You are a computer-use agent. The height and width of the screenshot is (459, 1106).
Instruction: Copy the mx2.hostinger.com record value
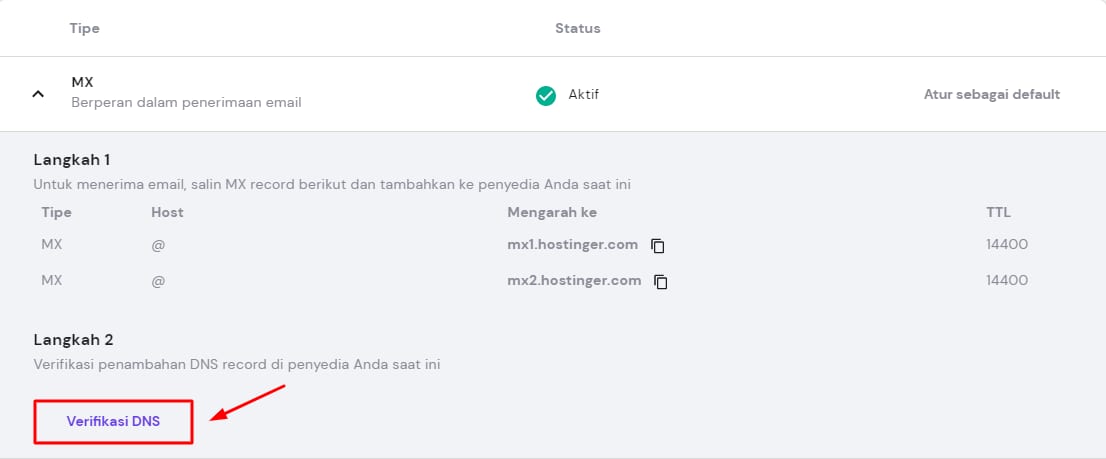click(x=661, y=282)
